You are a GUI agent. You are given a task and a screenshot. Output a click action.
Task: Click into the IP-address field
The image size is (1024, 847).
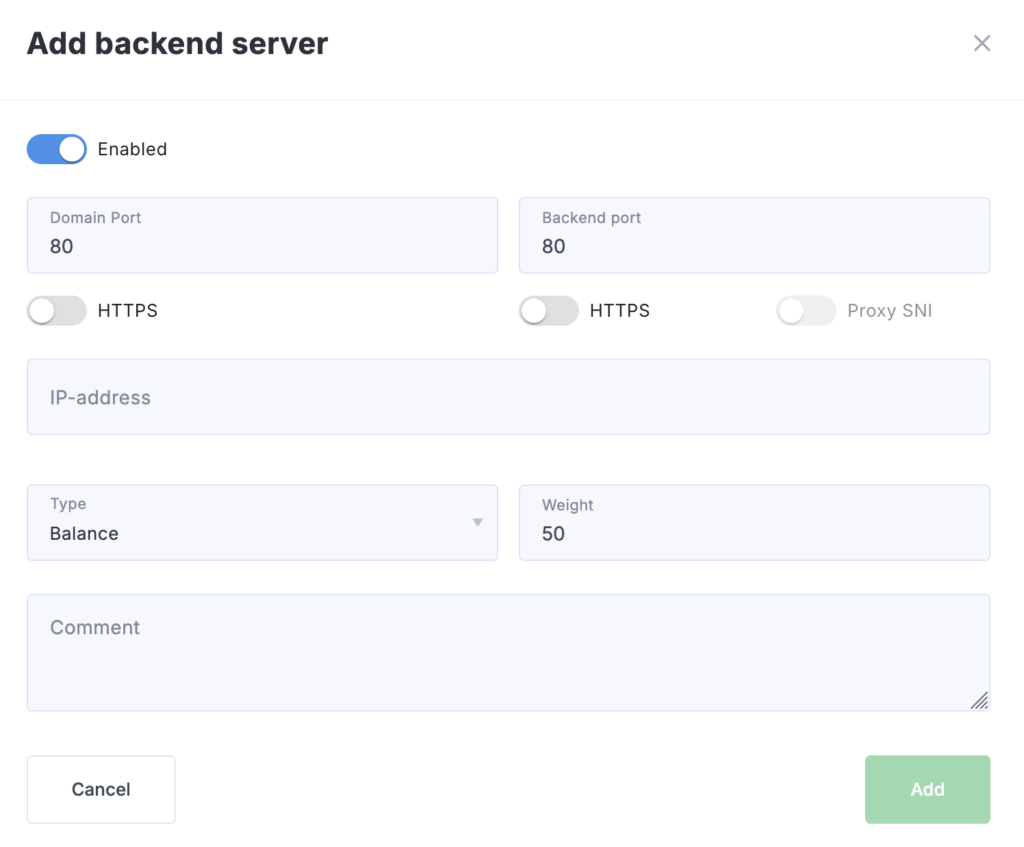[x=508, y=397]
